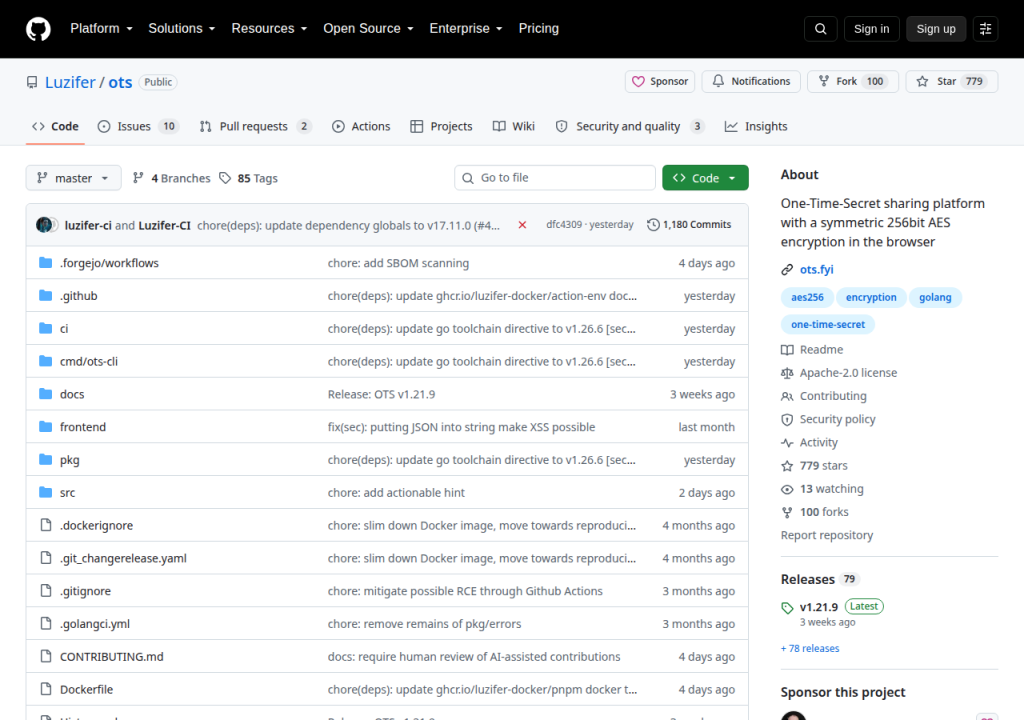Open the GitHub homepage logo
1024x720 pixels.
38,29
